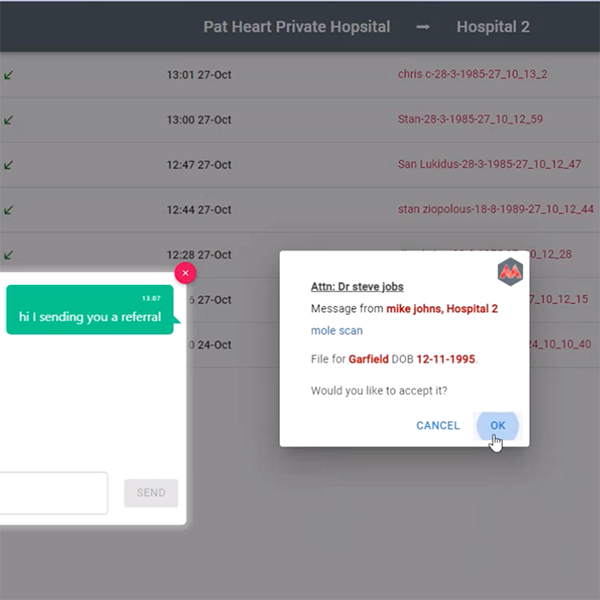This screenshot has height=600, width=600.
Task: Click the Hospital 2 header label
Action: [493, 27]
